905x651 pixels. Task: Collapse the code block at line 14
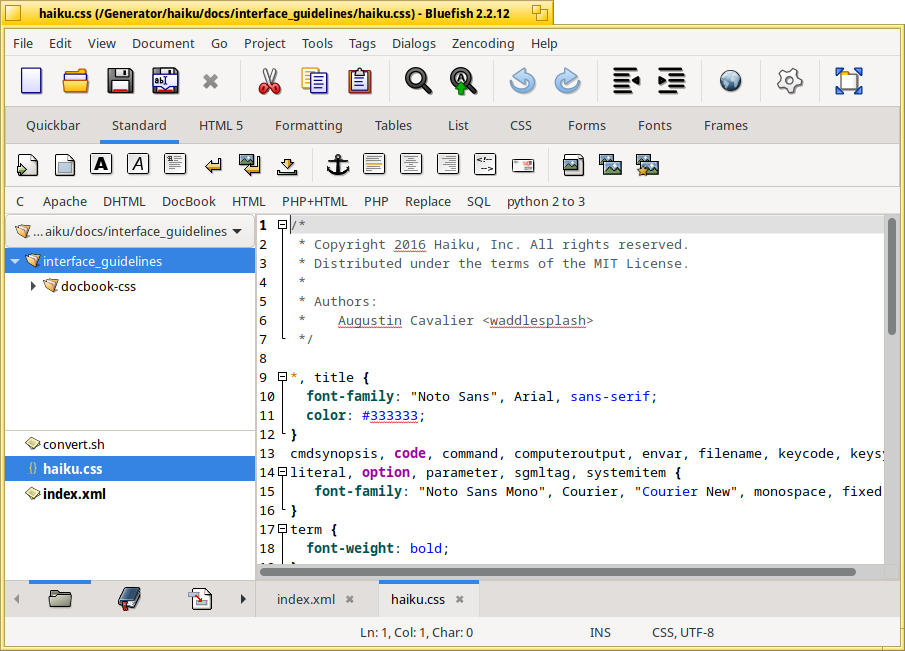(x=282, y=472)
